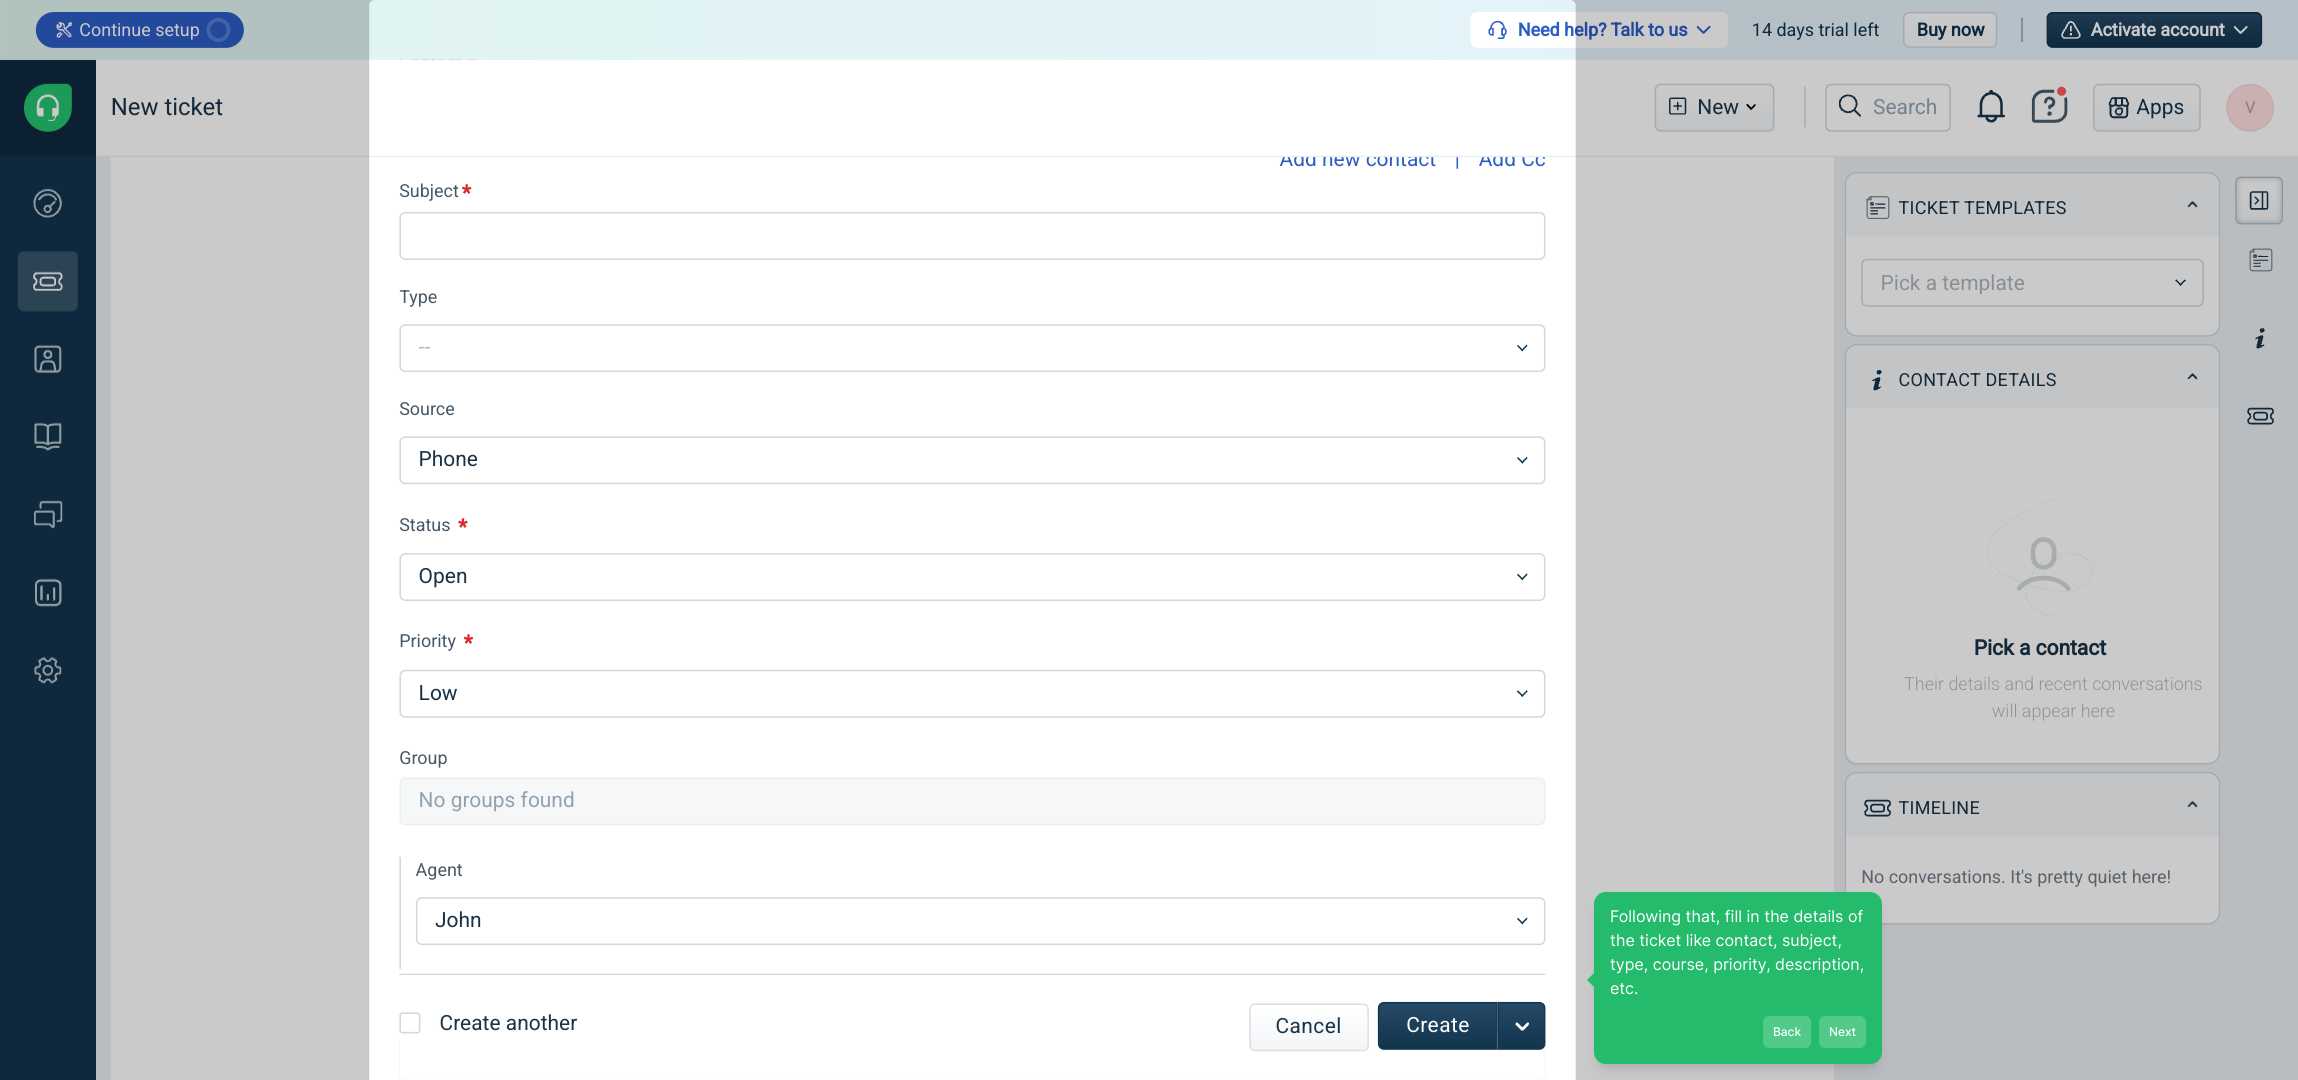
Task: Click Next in the green tooltip
Action: pos(1841,1032)
